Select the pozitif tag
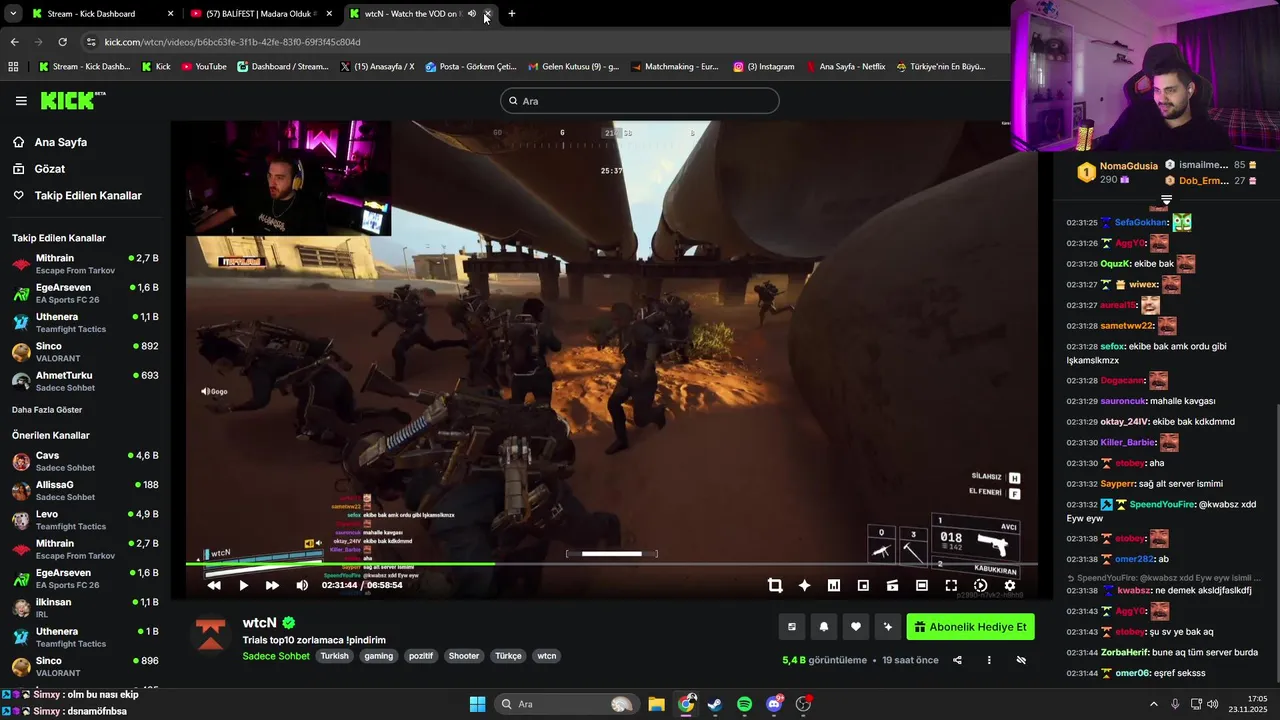The width and height of the screenshot is (1280, 720). point(422,656)
